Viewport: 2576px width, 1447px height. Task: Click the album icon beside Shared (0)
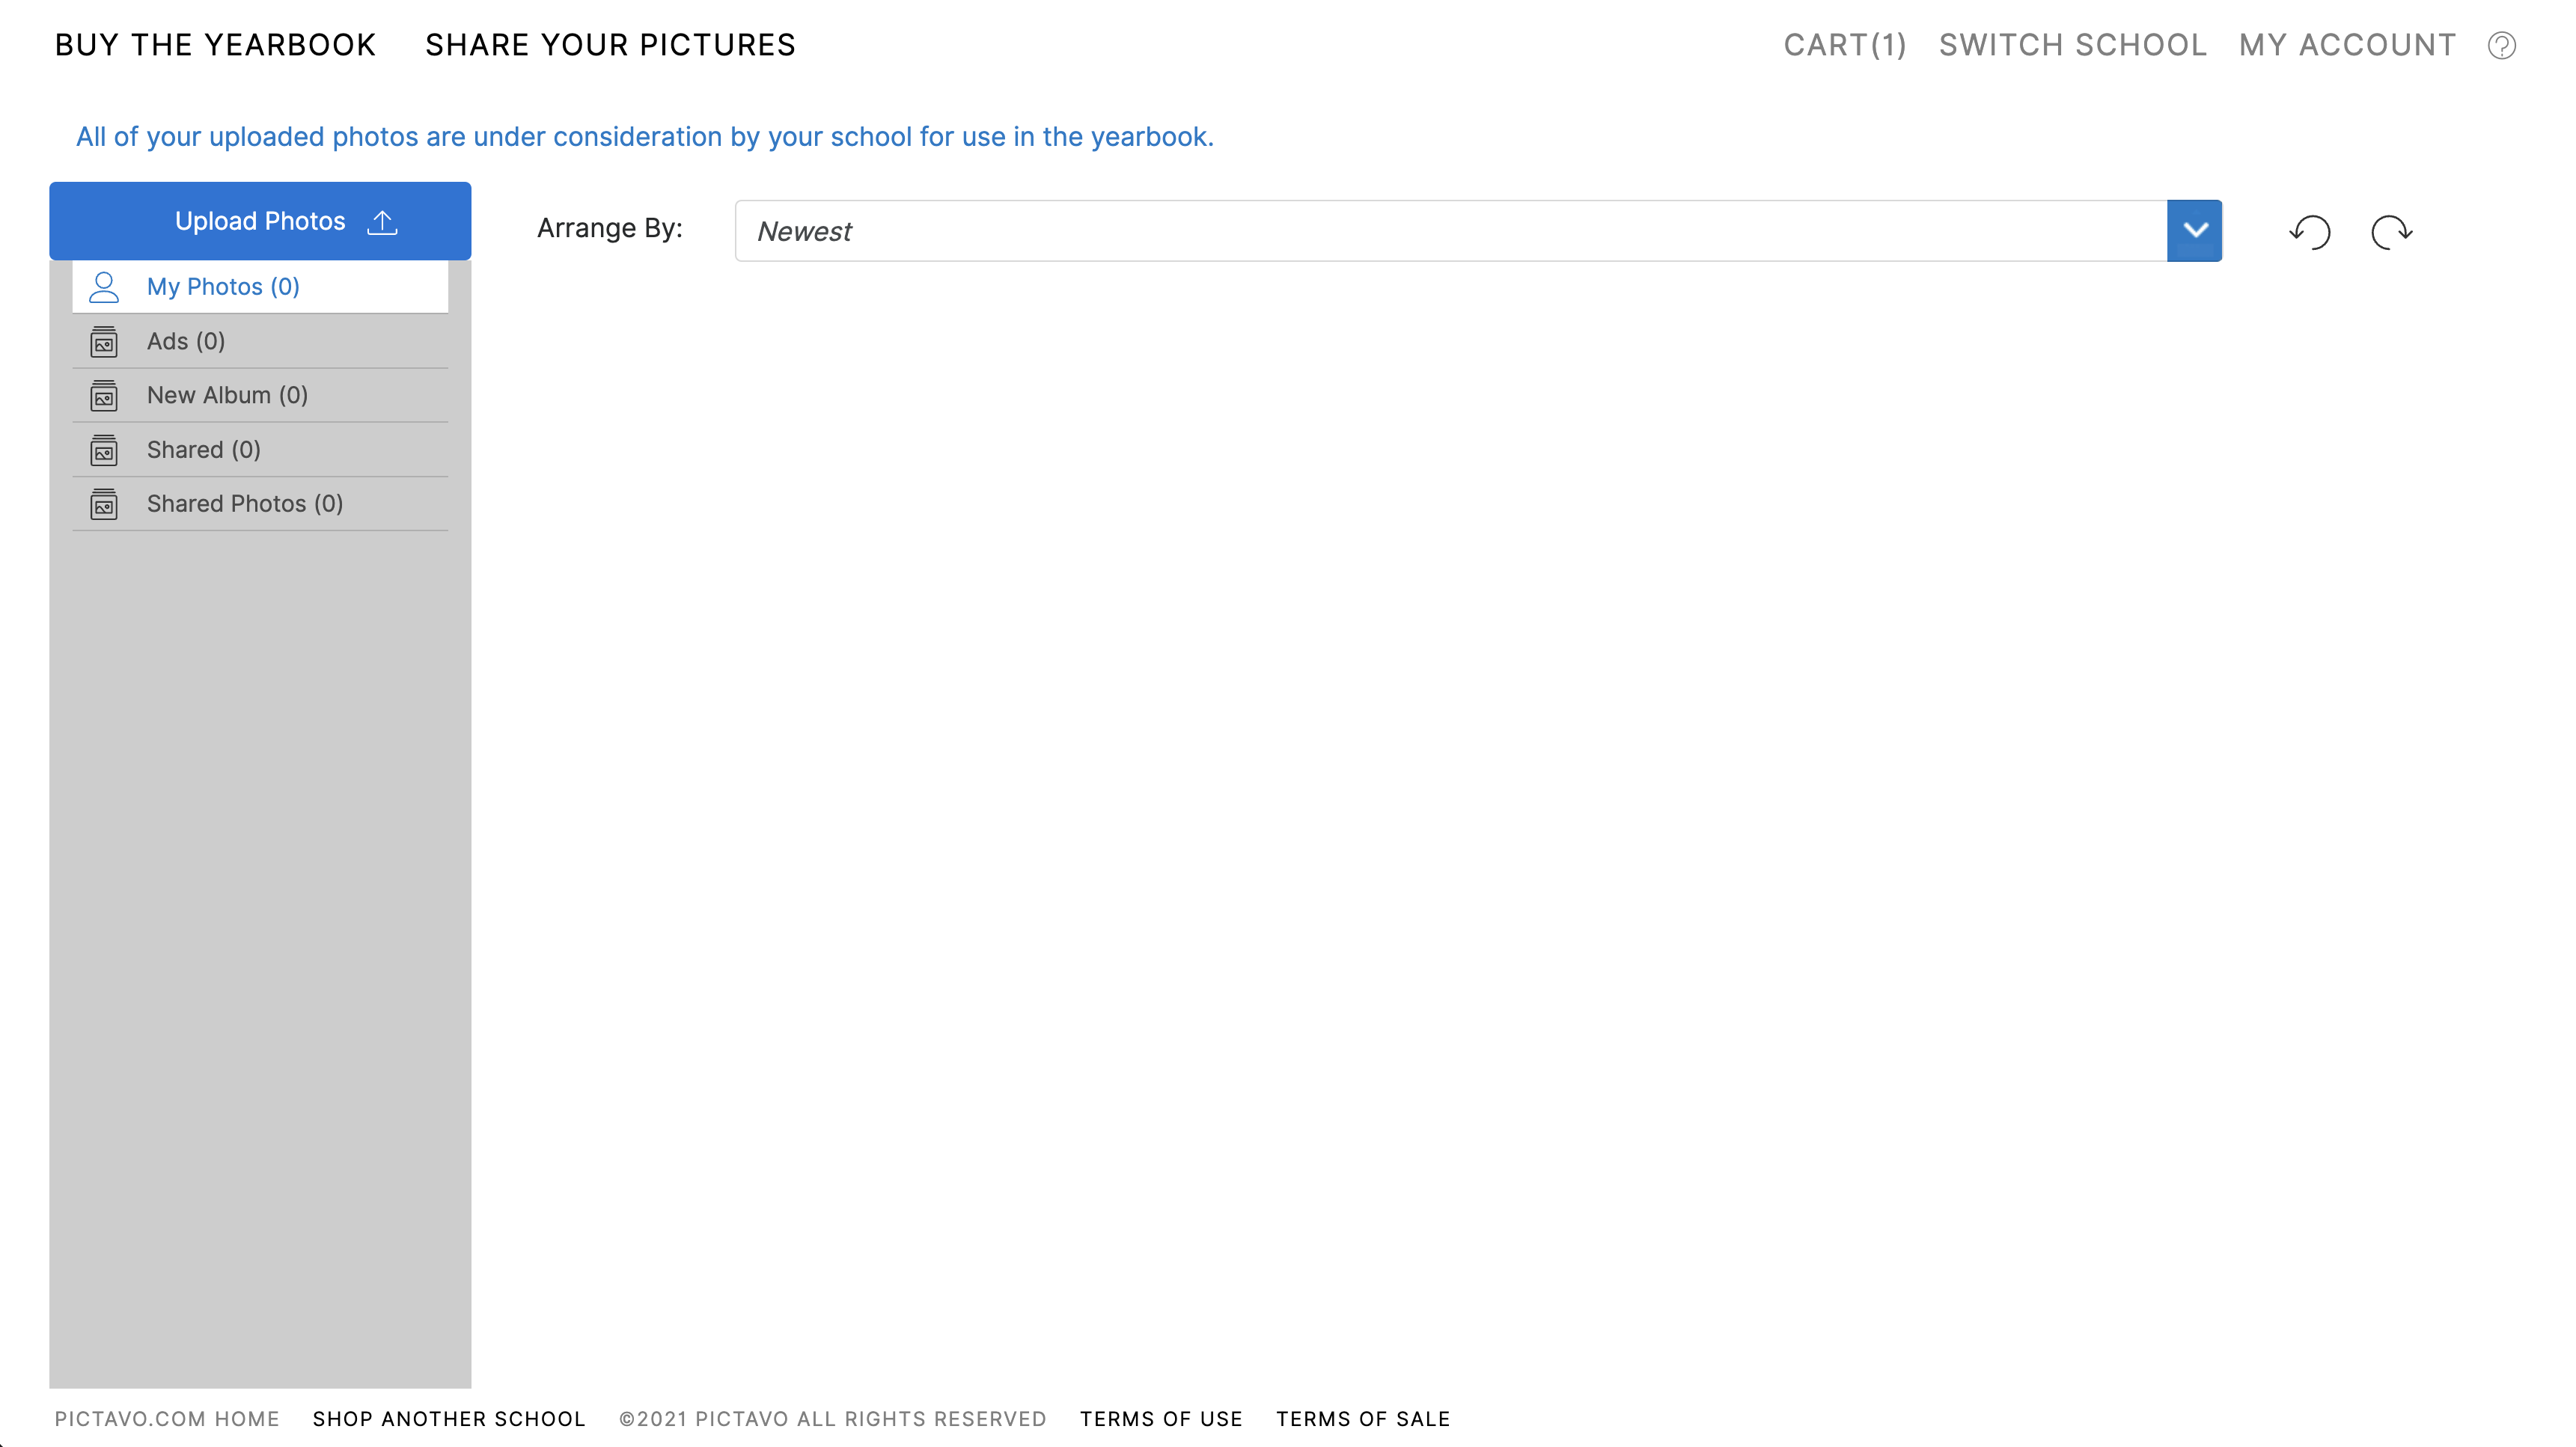pyautogui.click(x=104, y=450)
